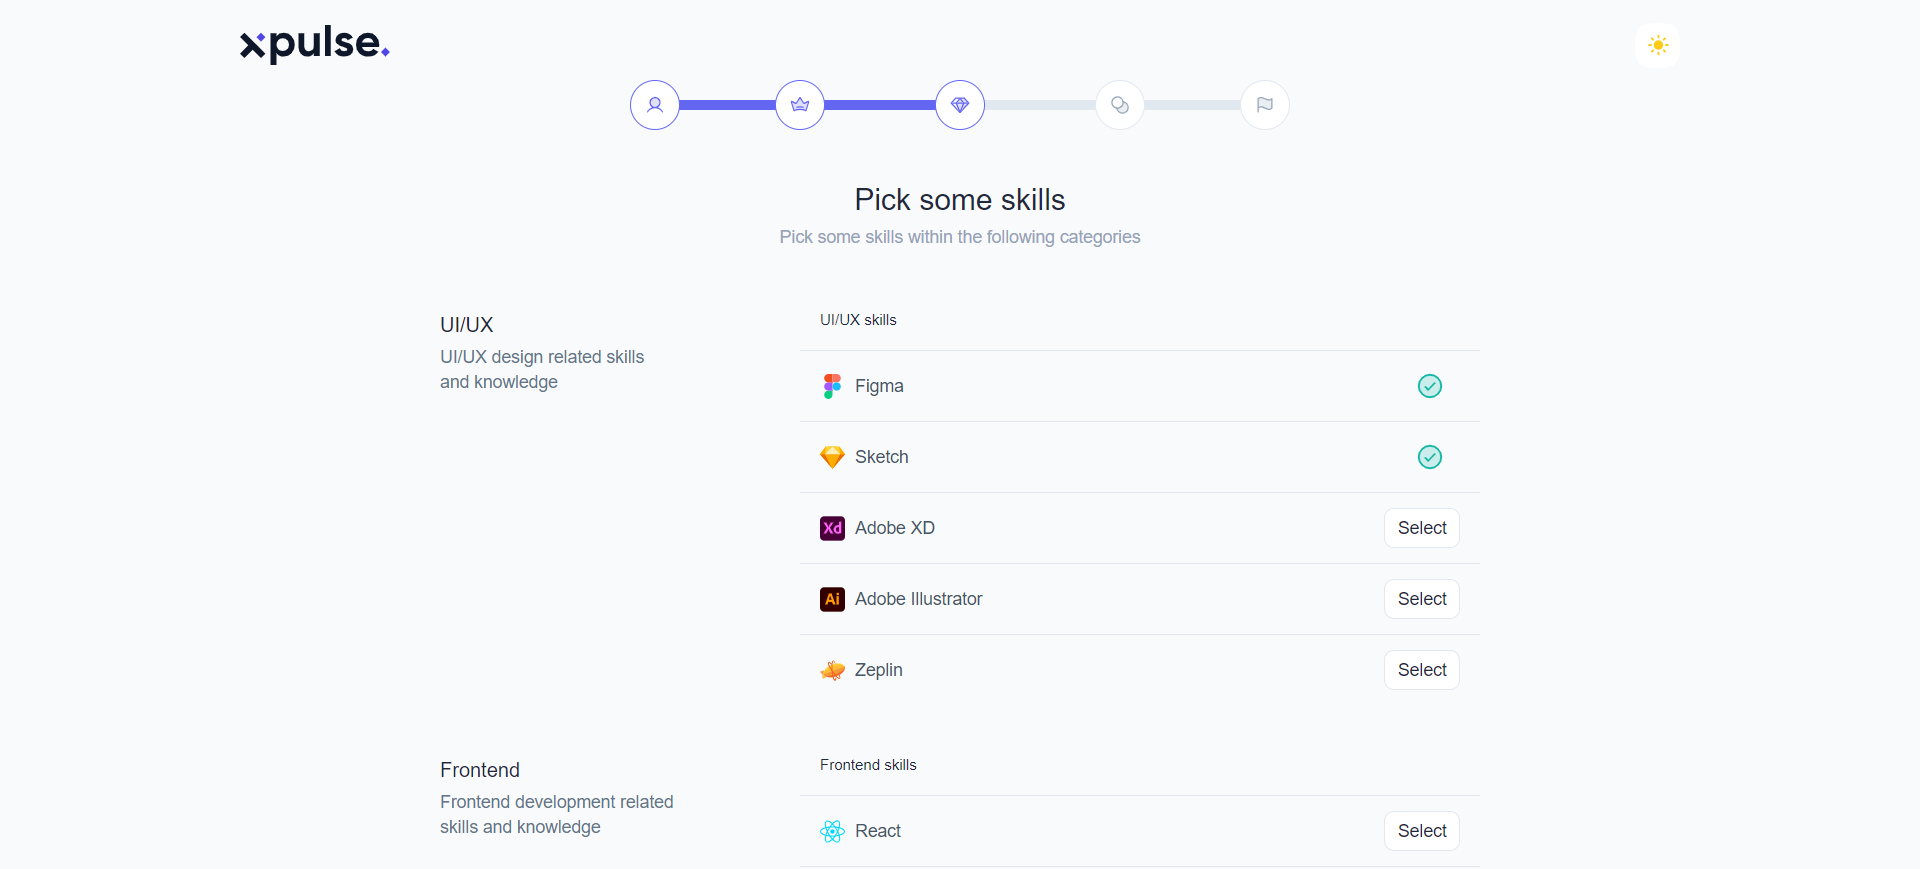Click the progress bar between first two steps
1920x869 pixels.
click(727, 105)
